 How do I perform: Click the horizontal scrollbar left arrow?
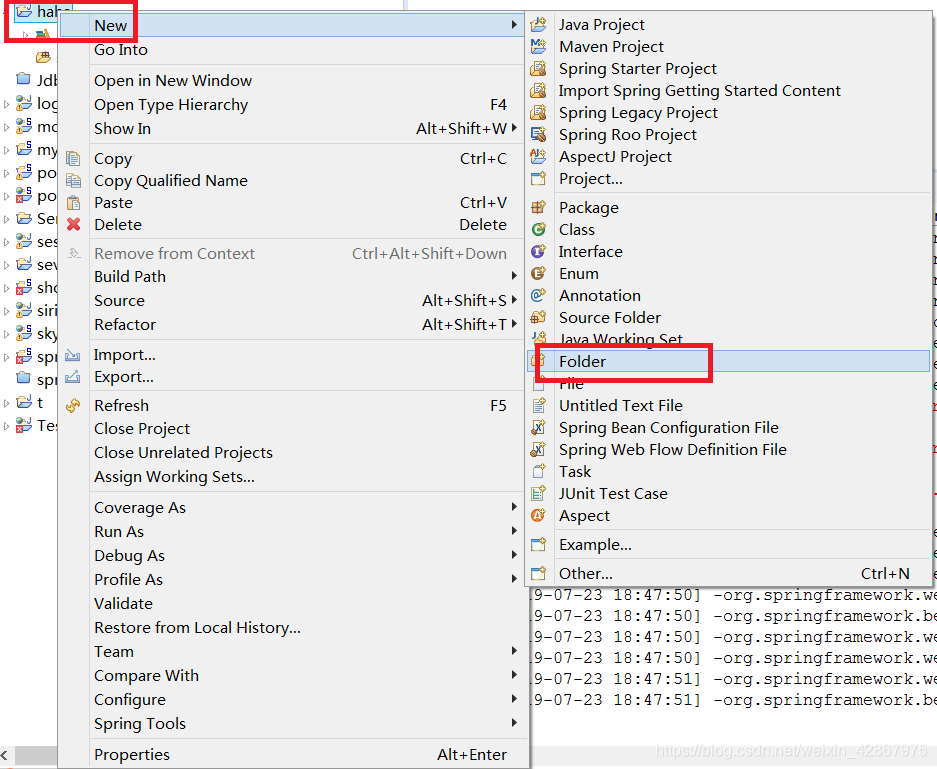[x=5, y=755]
